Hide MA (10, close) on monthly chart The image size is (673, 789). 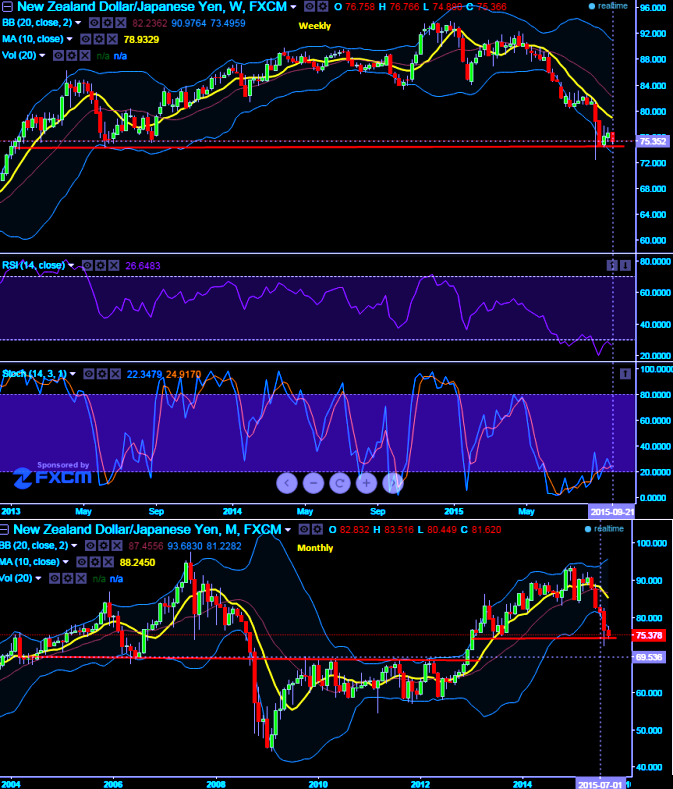pos(82,562)
